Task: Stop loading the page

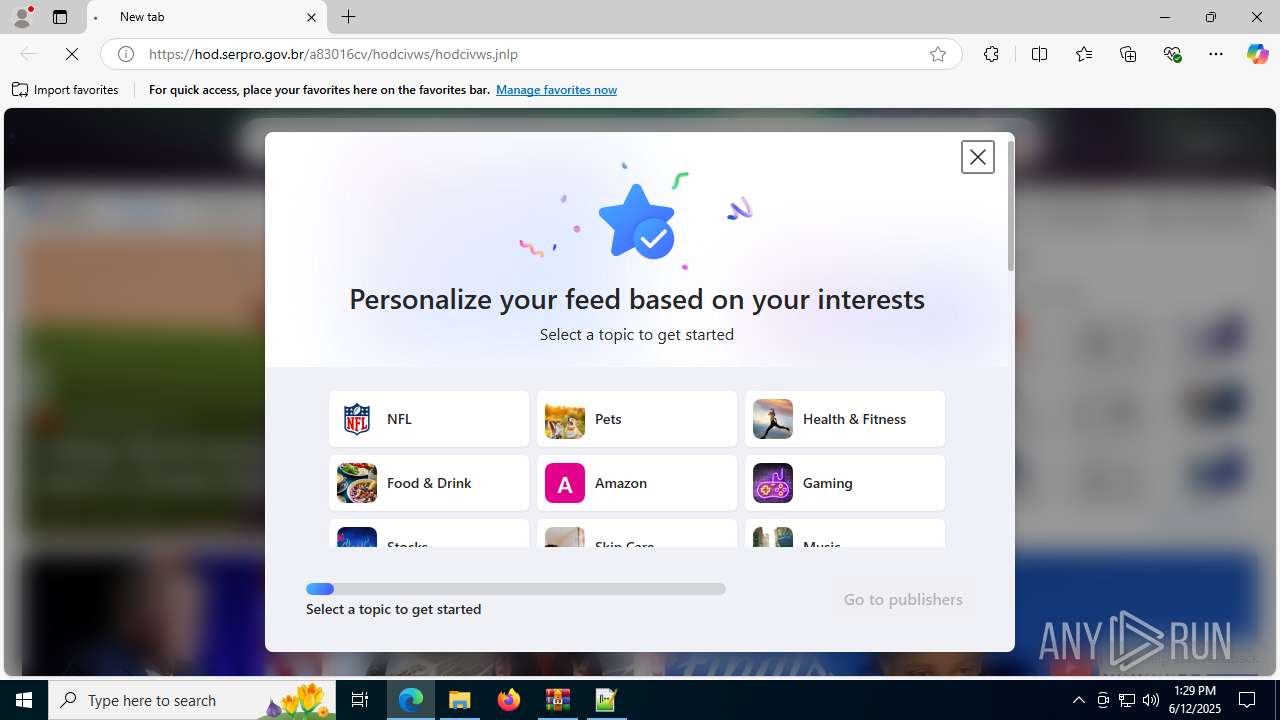Action: click(72, 54)
